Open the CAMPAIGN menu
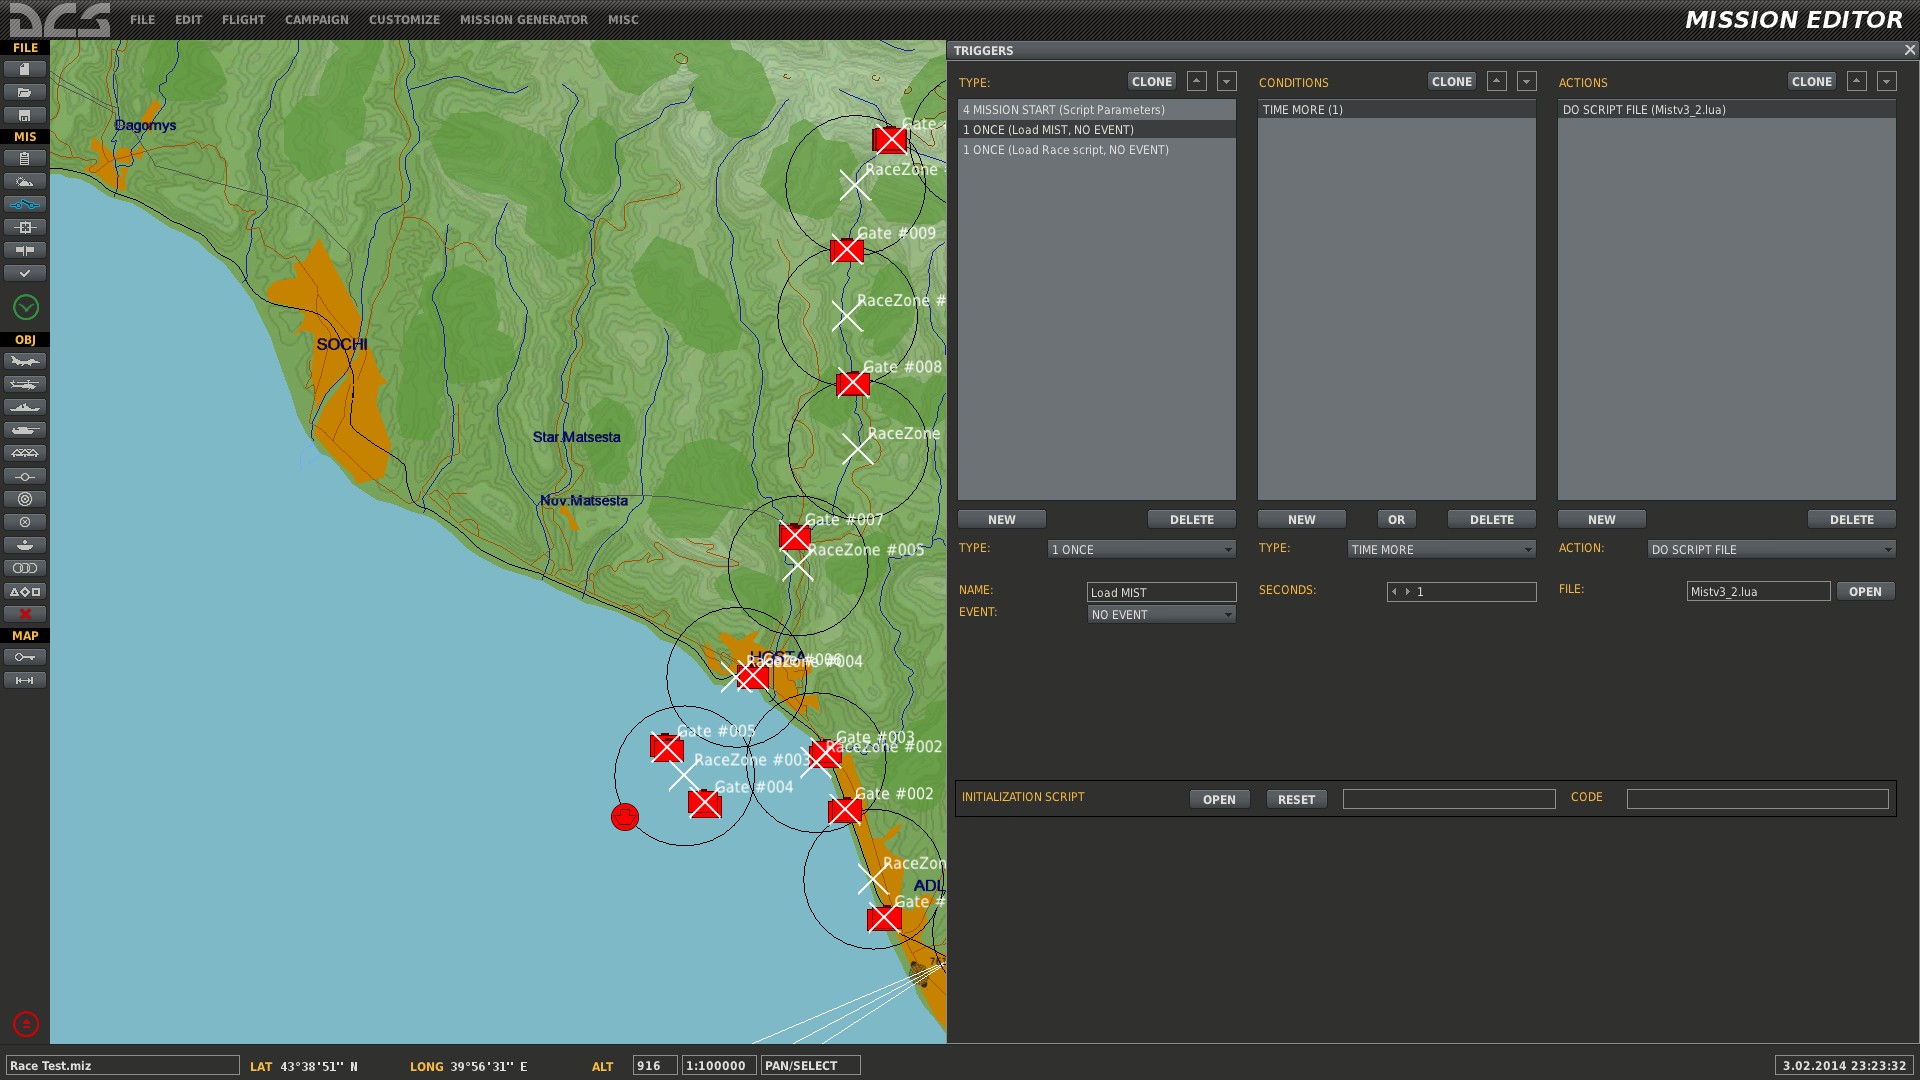1920x1080 pixels. tap(317, 19)
